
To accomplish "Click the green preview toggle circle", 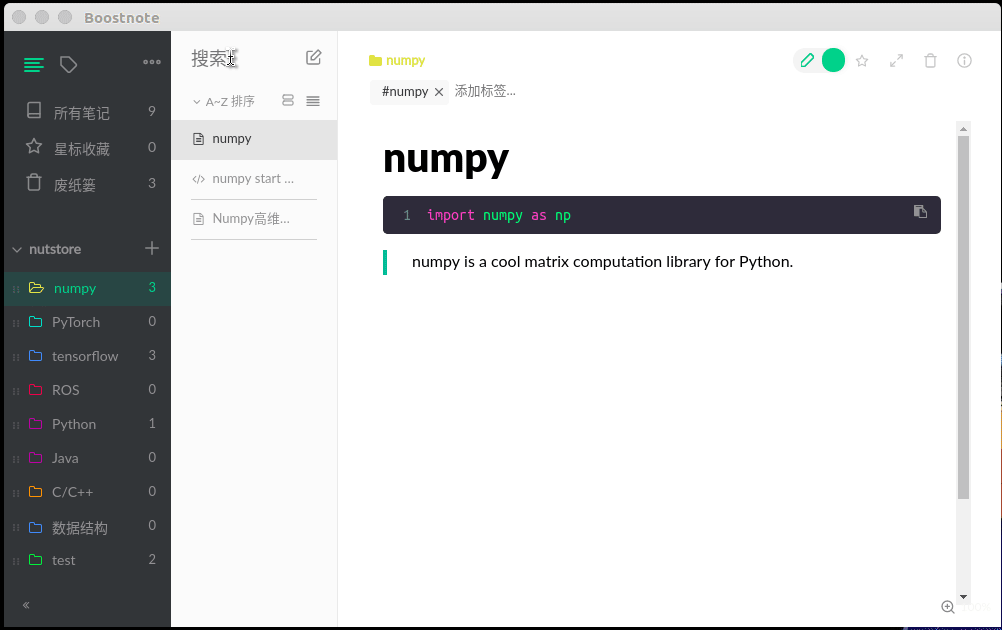I will click(x=833, y=61).
